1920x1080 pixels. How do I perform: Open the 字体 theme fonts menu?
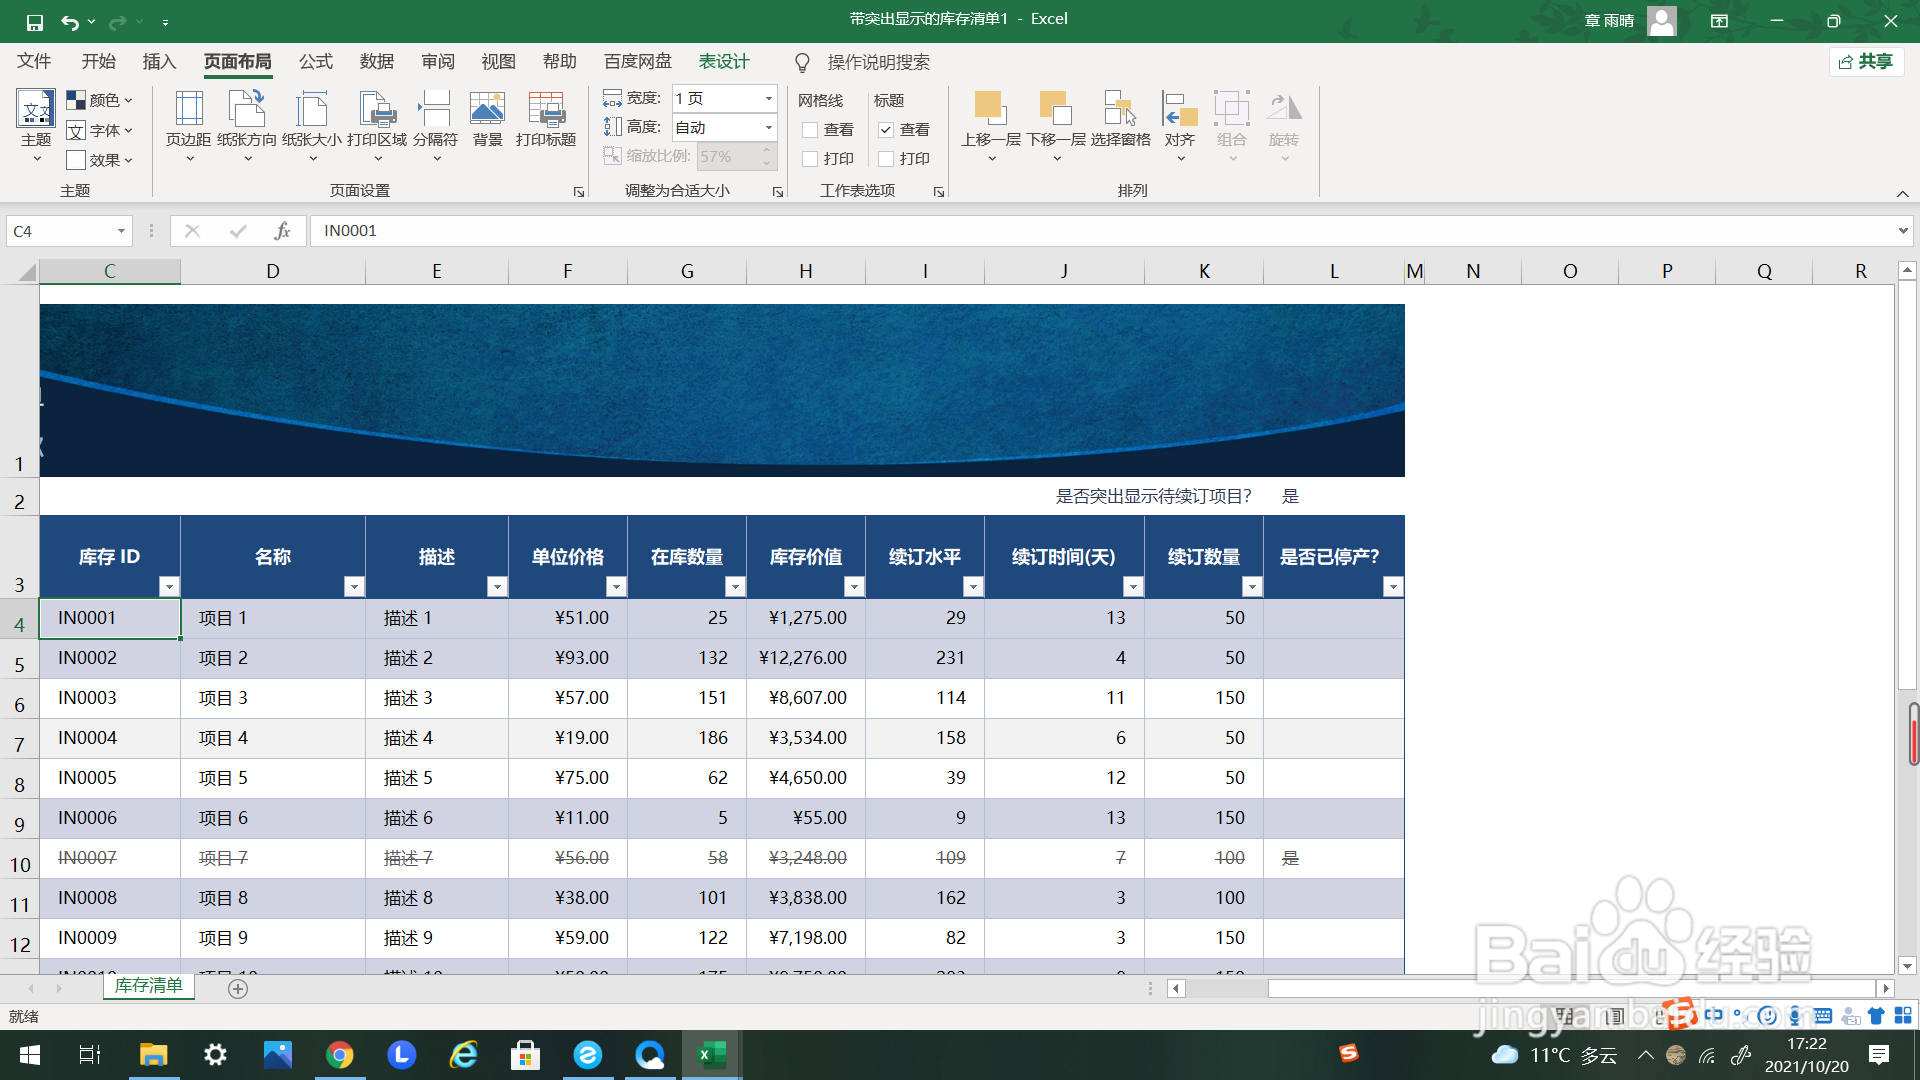click(99, 130)
